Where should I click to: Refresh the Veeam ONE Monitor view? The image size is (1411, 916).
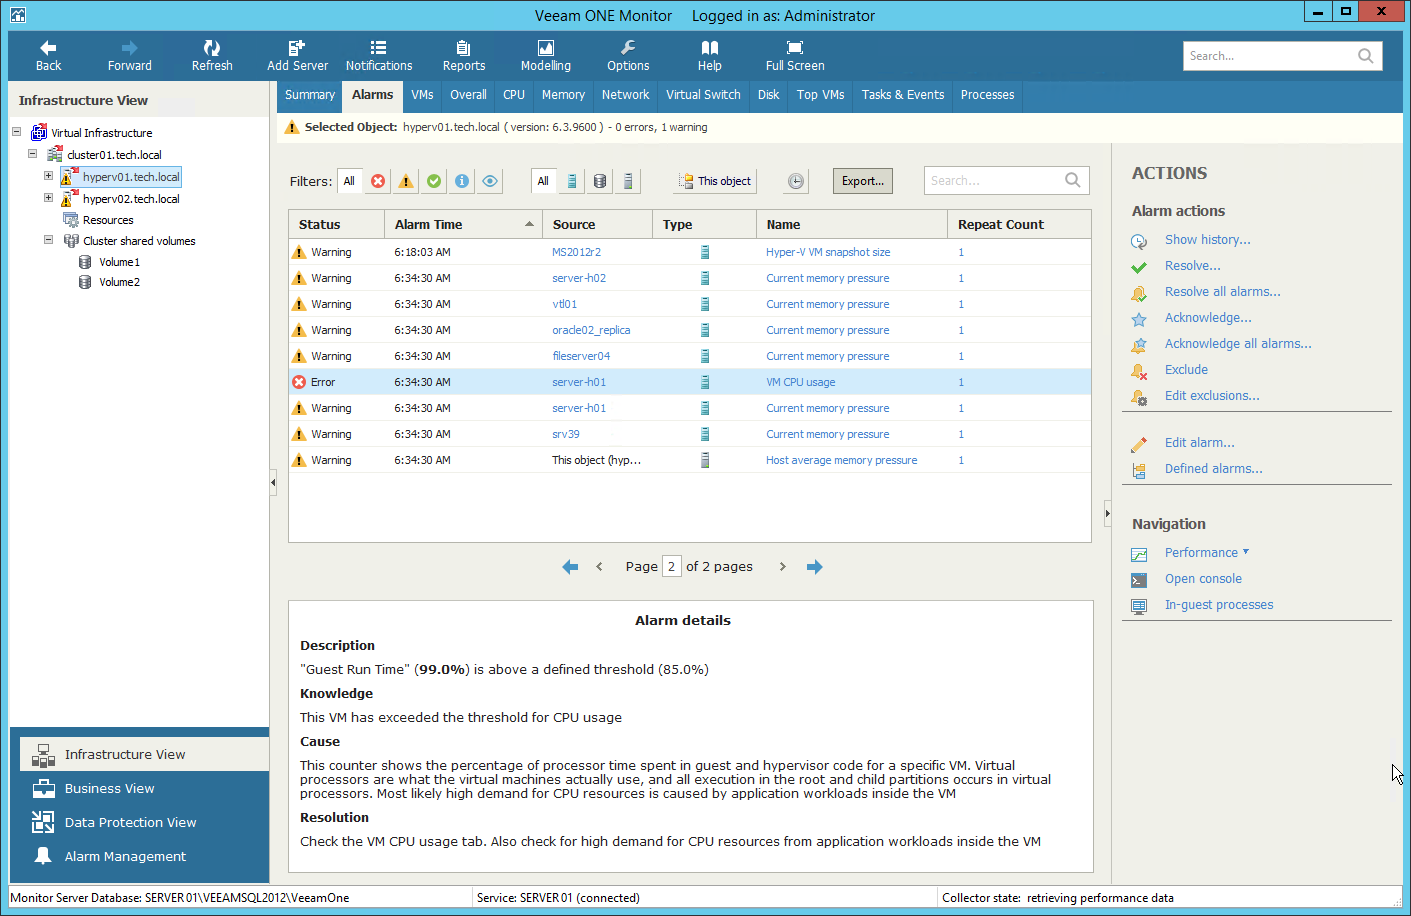pos(212,56)
